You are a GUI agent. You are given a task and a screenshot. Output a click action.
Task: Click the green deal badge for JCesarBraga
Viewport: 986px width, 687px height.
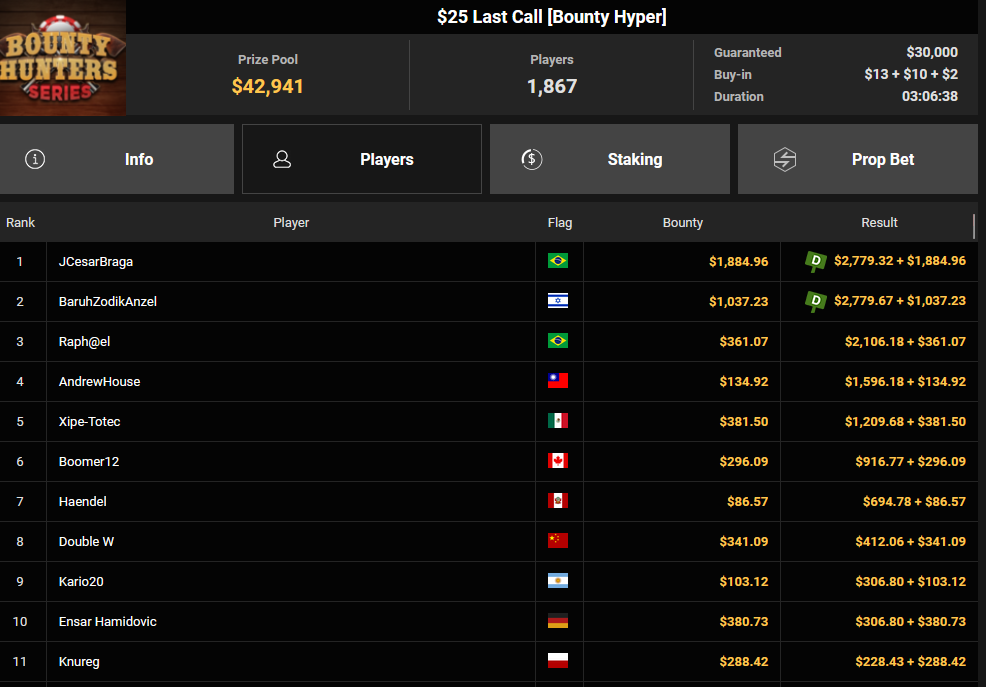pyautogui.click(x=816, y=261)
